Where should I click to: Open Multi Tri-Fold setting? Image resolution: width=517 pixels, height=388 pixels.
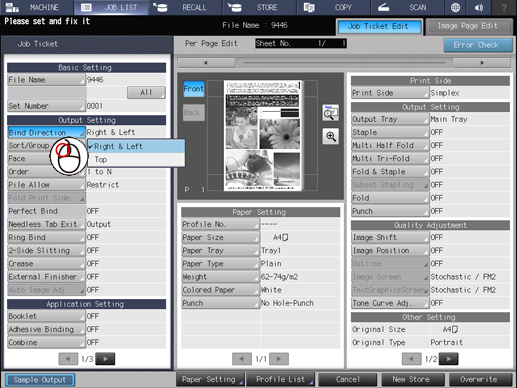[390, 159]
